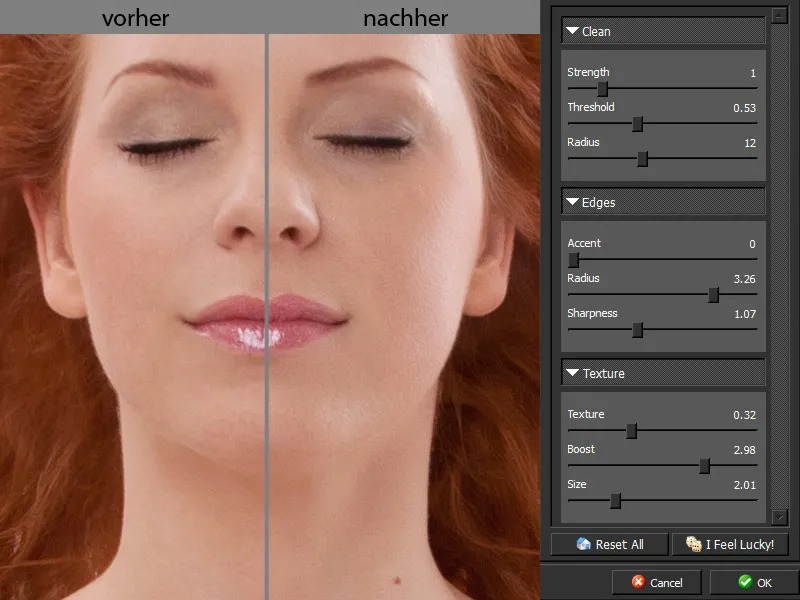Click the Threshold value "0.53"
Viewport: 800px width, 600px height.
click(x=744, y=108)
